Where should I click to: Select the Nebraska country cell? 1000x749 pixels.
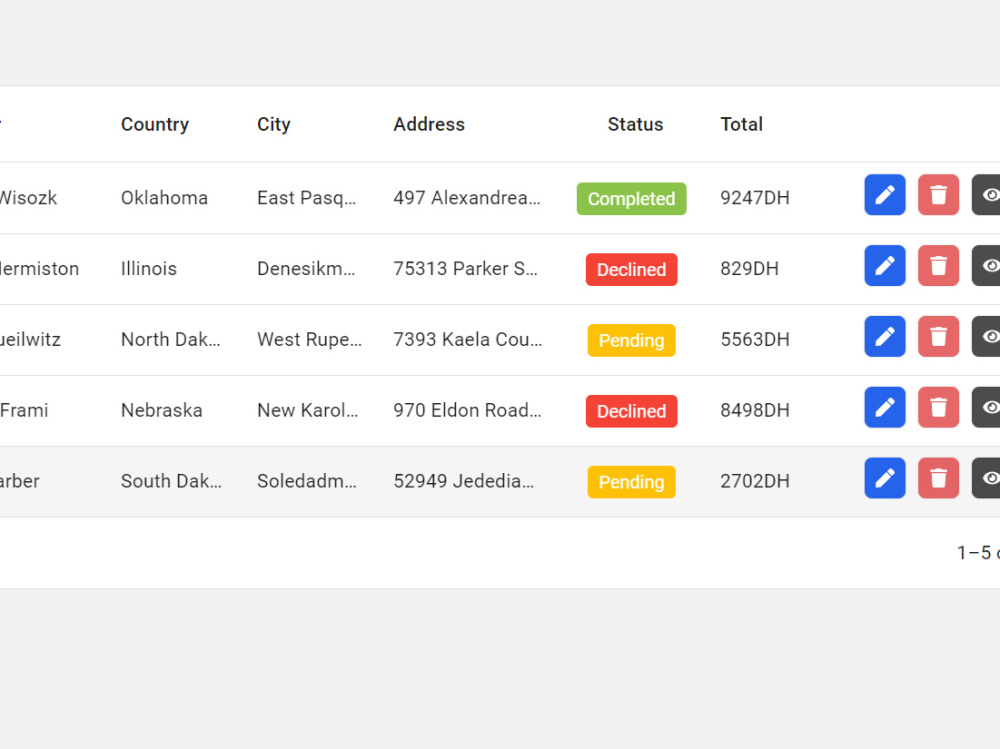(x=161, y=410)
